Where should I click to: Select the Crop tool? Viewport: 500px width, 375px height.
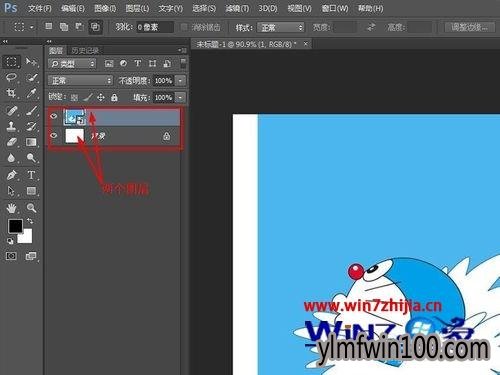tap(11, 93)
